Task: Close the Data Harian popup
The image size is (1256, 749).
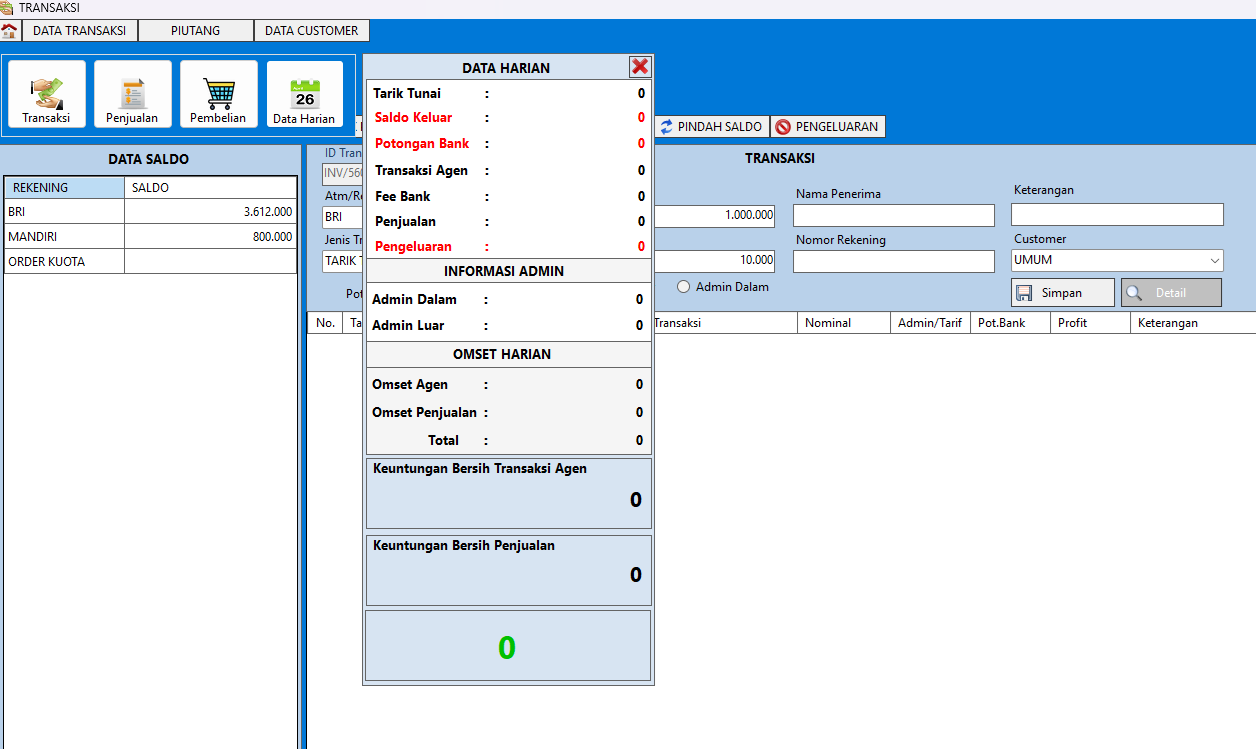Action: click(x=640, y=67)
